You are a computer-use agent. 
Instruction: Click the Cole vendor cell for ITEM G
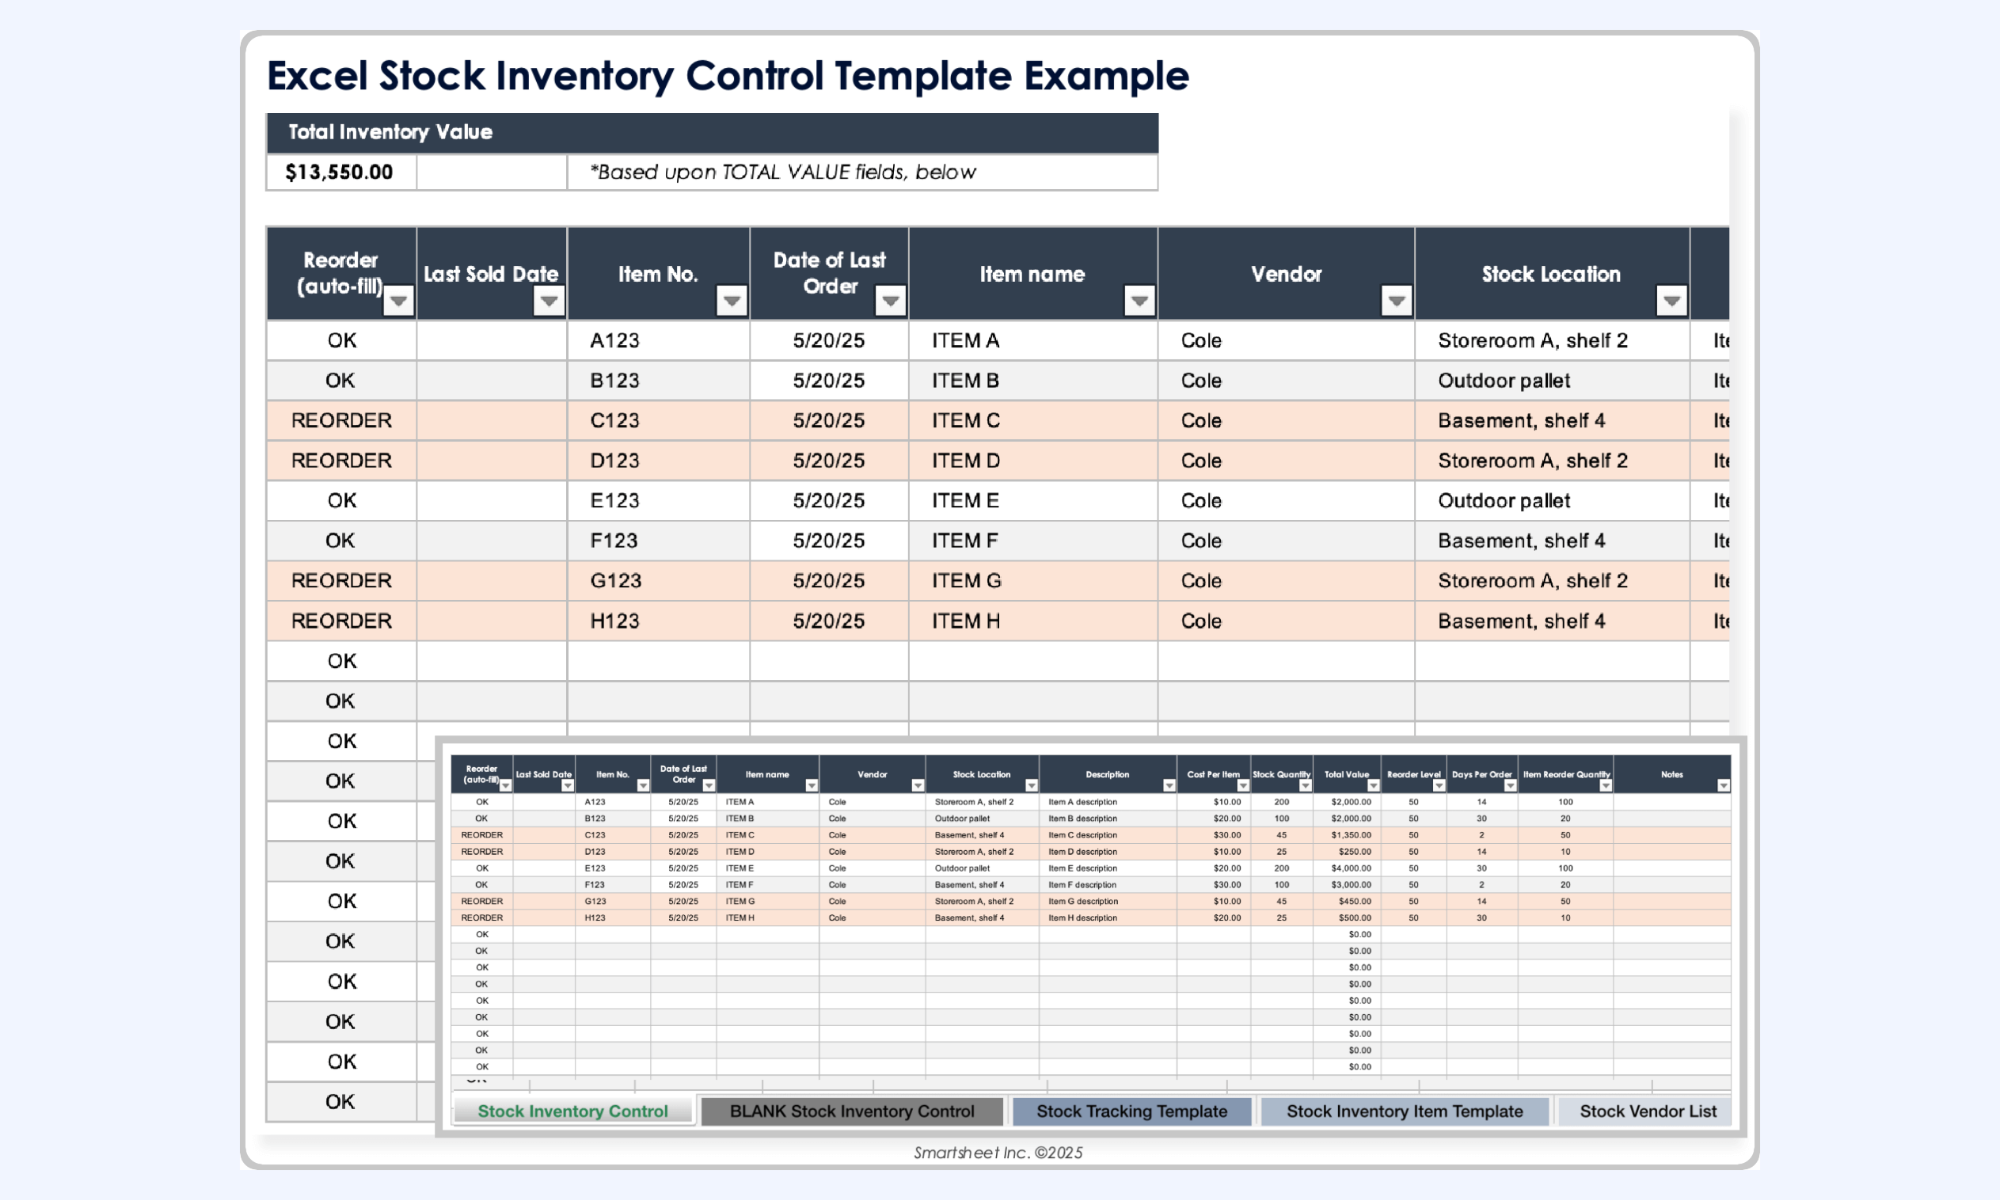[1286, 580]
